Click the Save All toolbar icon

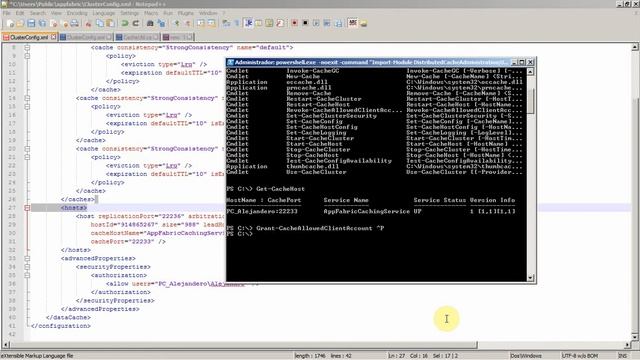(42, 23)
